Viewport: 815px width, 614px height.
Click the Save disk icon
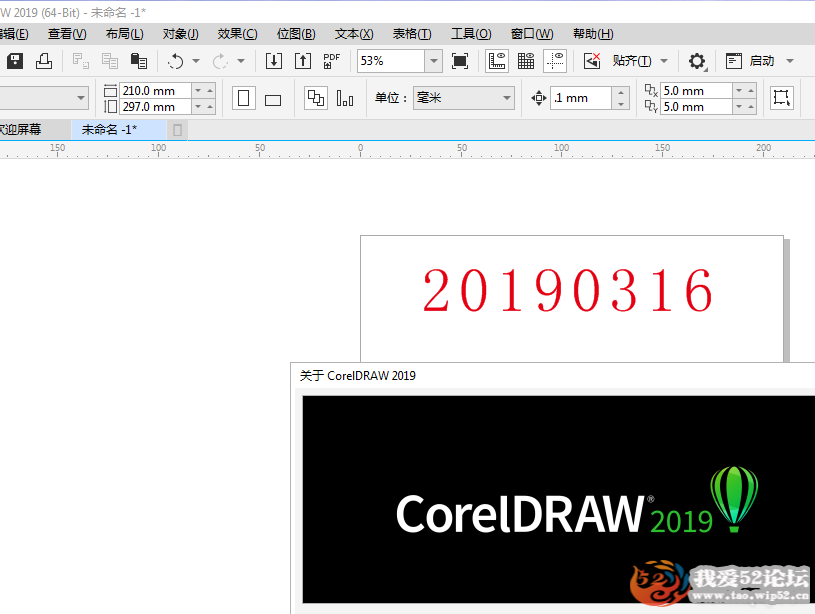(15, 61)
